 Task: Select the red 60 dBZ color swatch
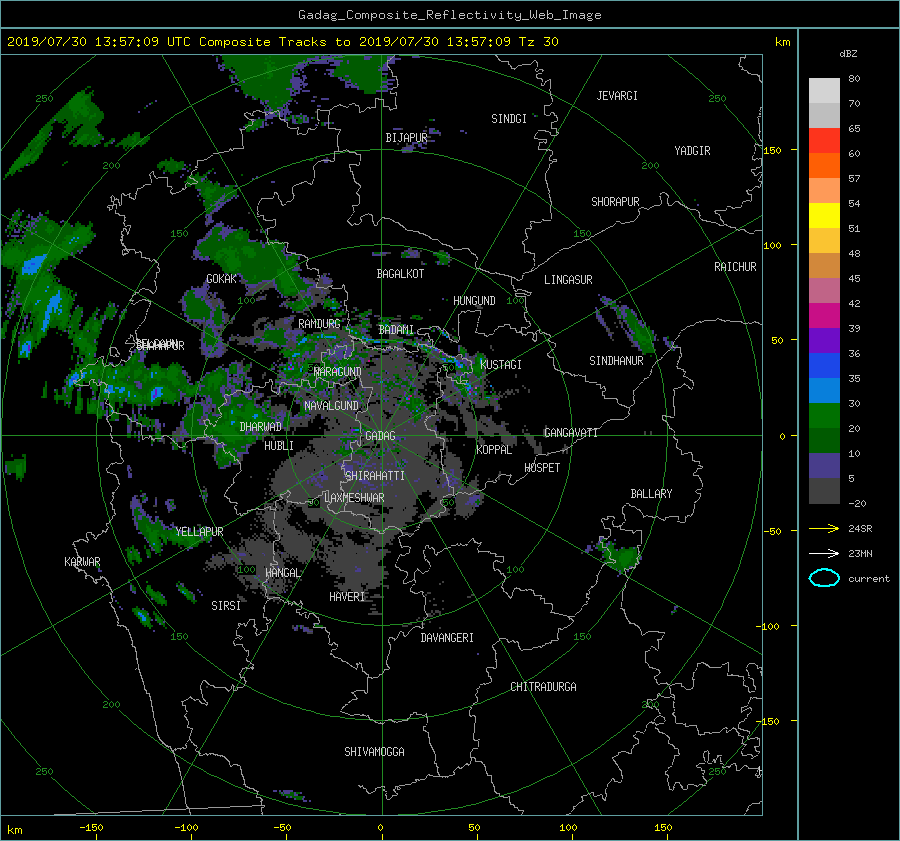(824, 141)
